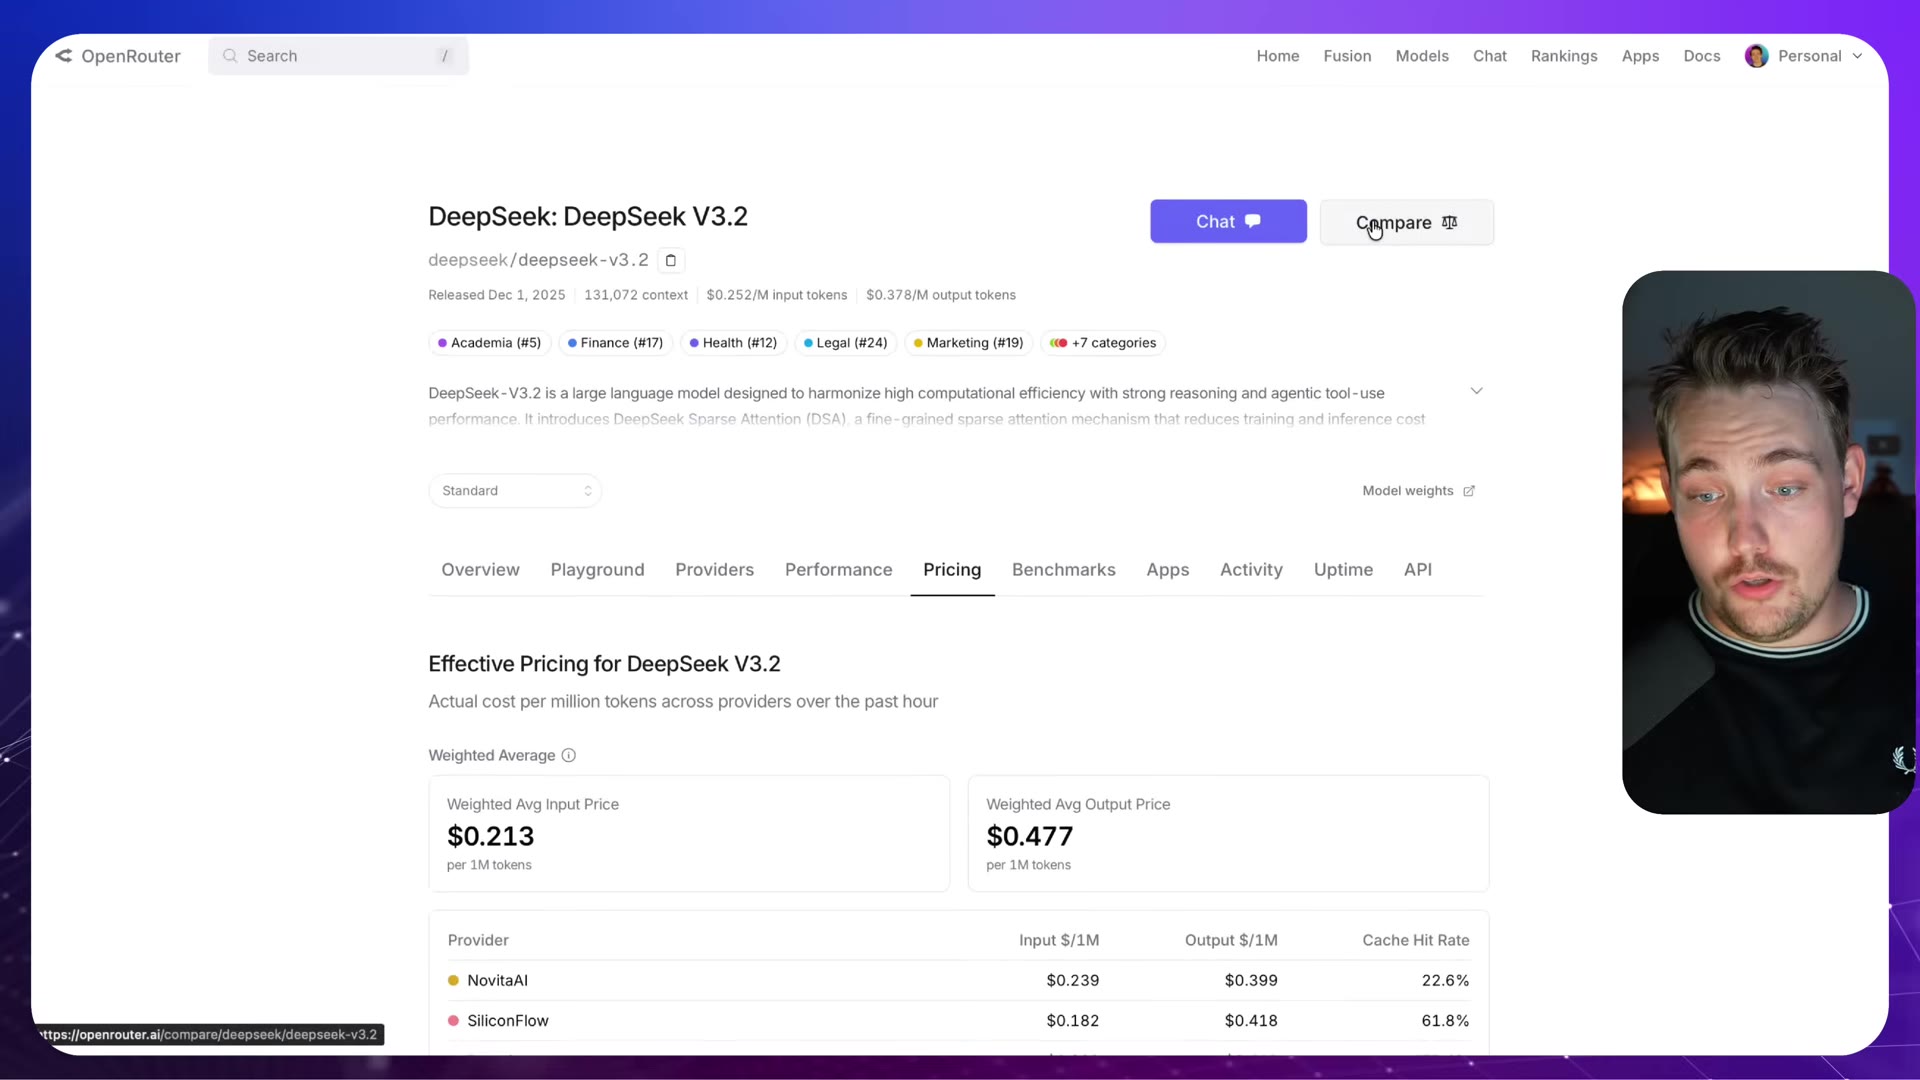Image resolution: width=1920 pixels, height=1080 pixels.
Task: Open the Personal account menu chevron
Action: [x=1857, y=56]
